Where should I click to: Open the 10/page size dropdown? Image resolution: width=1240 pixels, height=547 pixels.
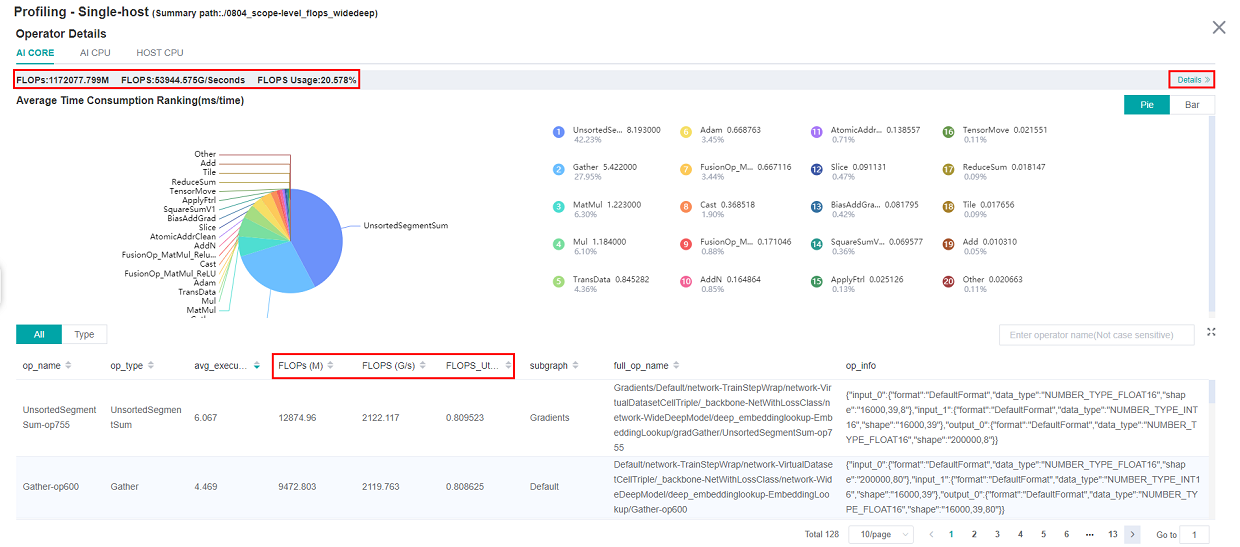point(880,535)
